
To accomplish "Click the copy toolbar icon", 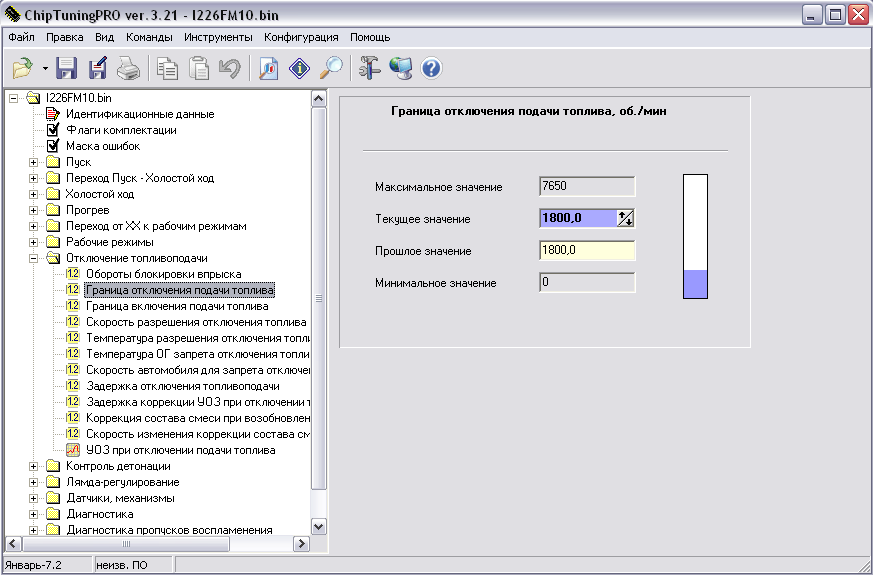I will [167, 68].
